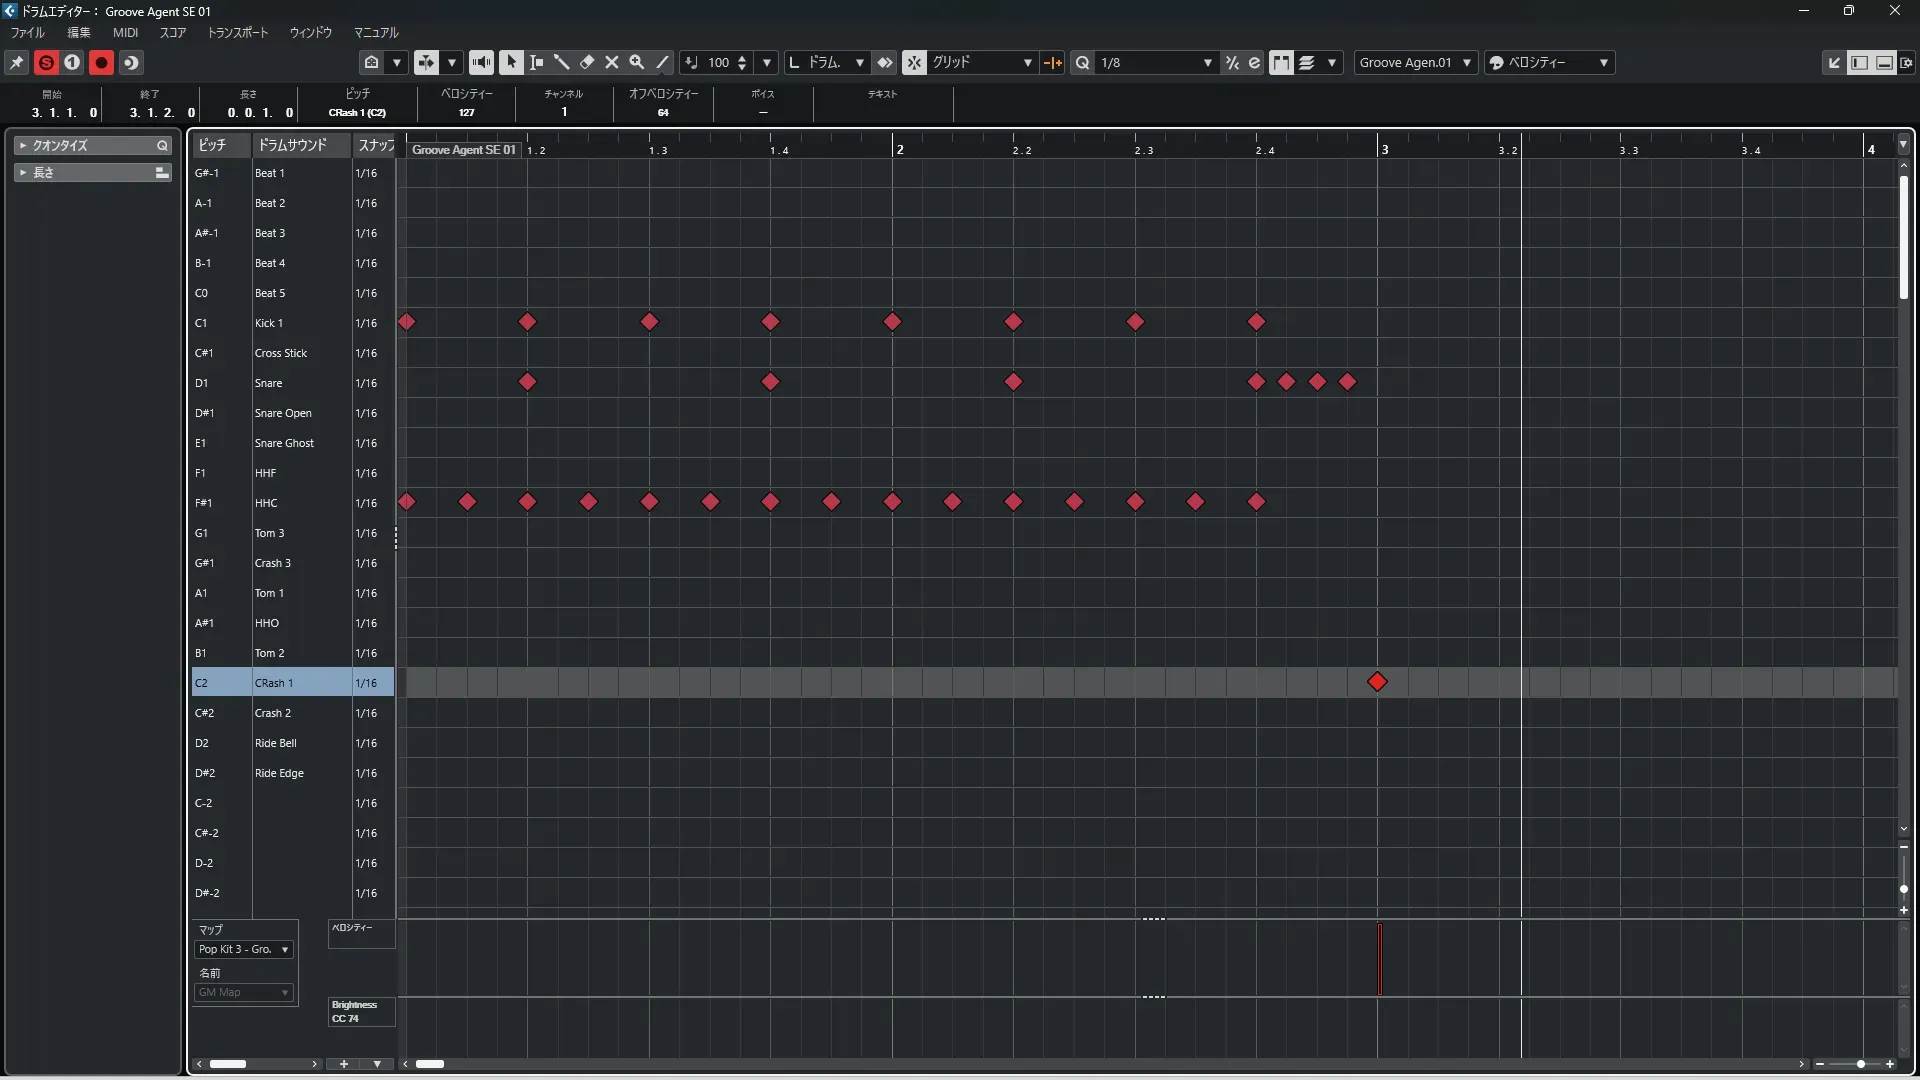1920x1080 pixels.
Task: Open the トランスポート menu
Action: click(238, 32)
